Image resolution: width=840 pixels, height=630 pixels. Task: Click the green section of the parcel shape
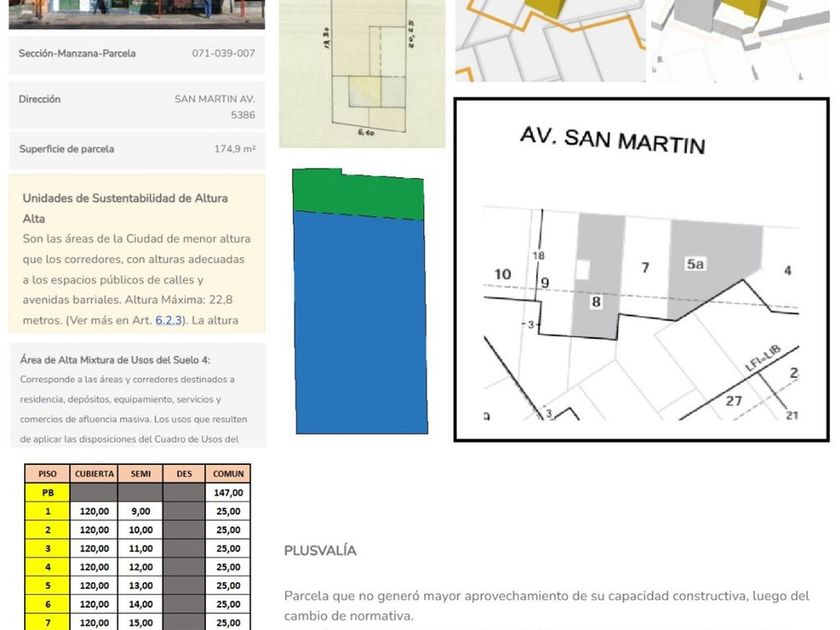357,196
